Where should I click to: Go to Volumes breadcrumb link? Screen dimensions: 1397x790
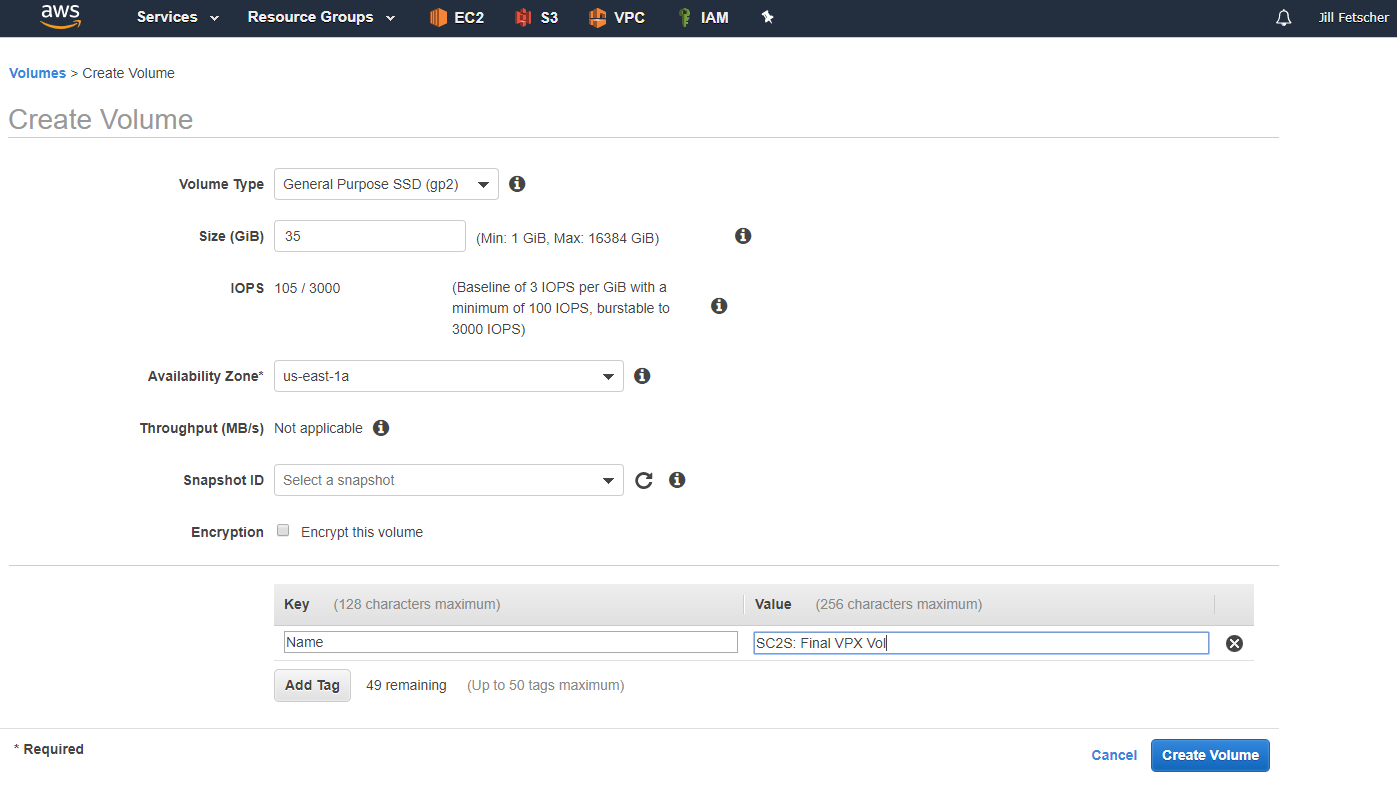[x=37, y=73]
